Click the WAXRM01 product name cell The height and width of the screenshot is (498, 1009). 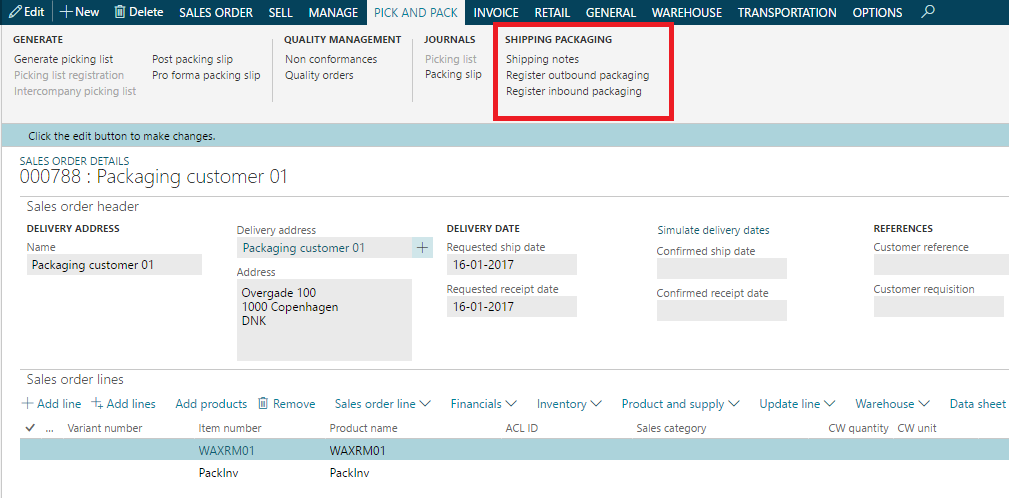point(357,450)
